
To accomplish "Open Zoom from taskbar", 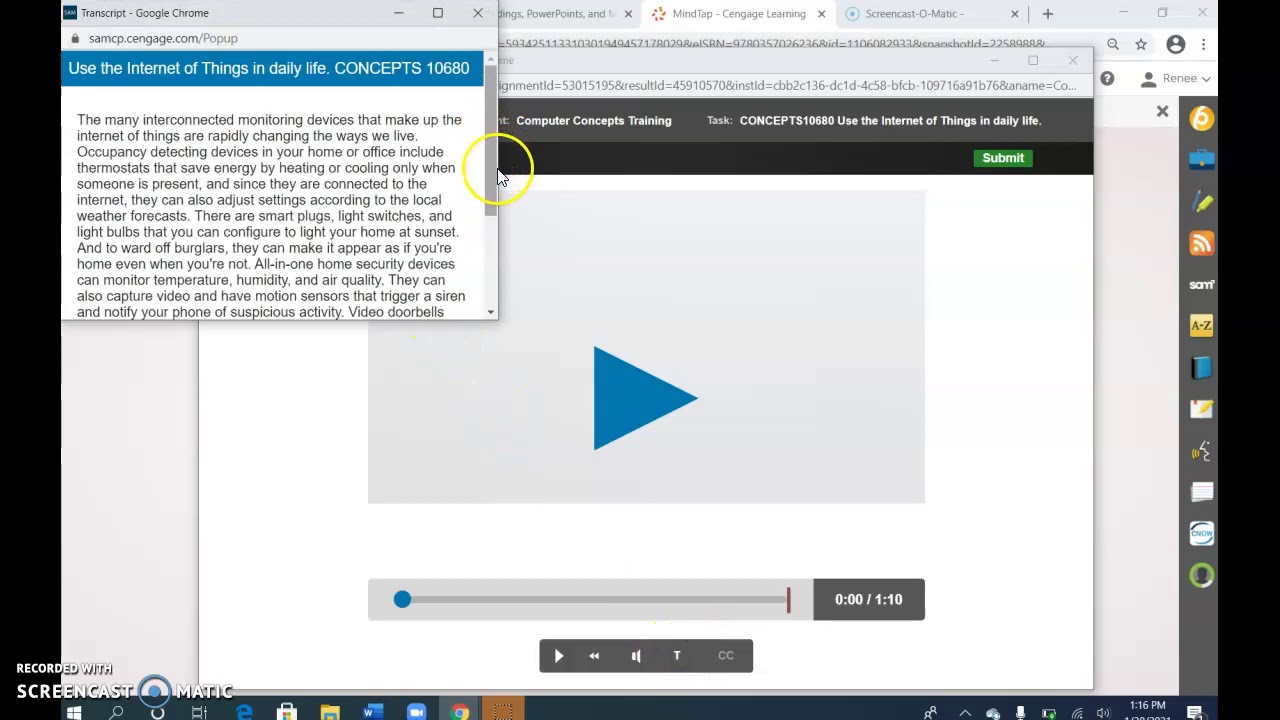I will pos(416,712).
